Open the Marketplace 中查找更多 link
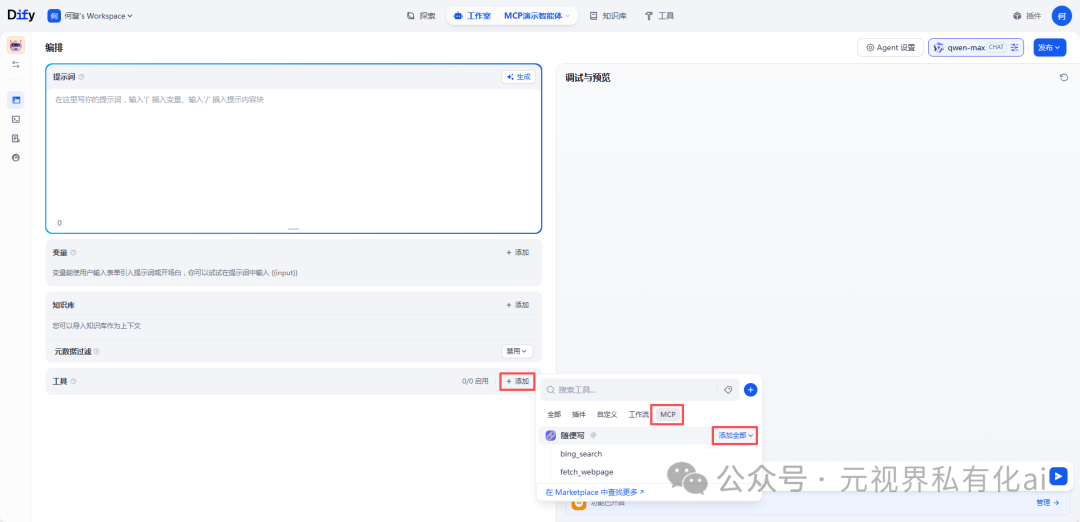This screenshot has height=522, width=1080. [x=594, y=492]
